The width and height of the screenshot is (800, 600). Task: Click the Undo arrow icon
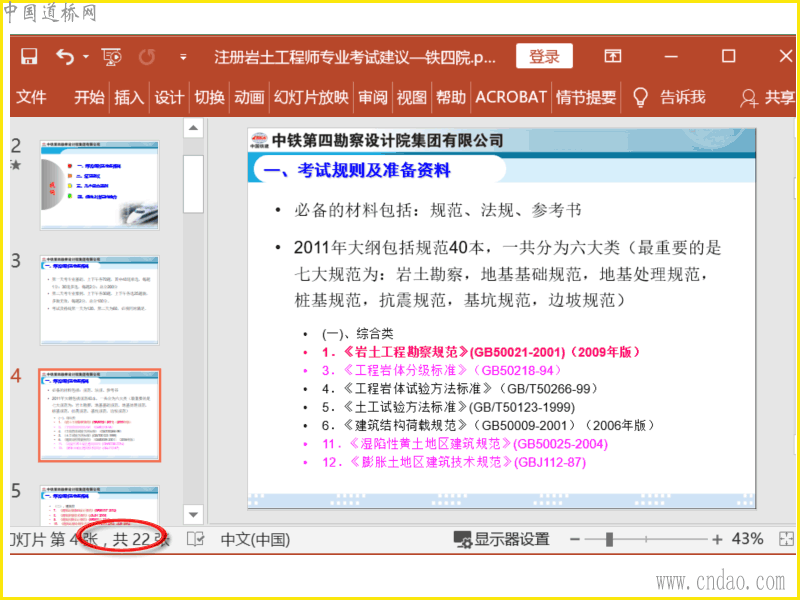65,57
